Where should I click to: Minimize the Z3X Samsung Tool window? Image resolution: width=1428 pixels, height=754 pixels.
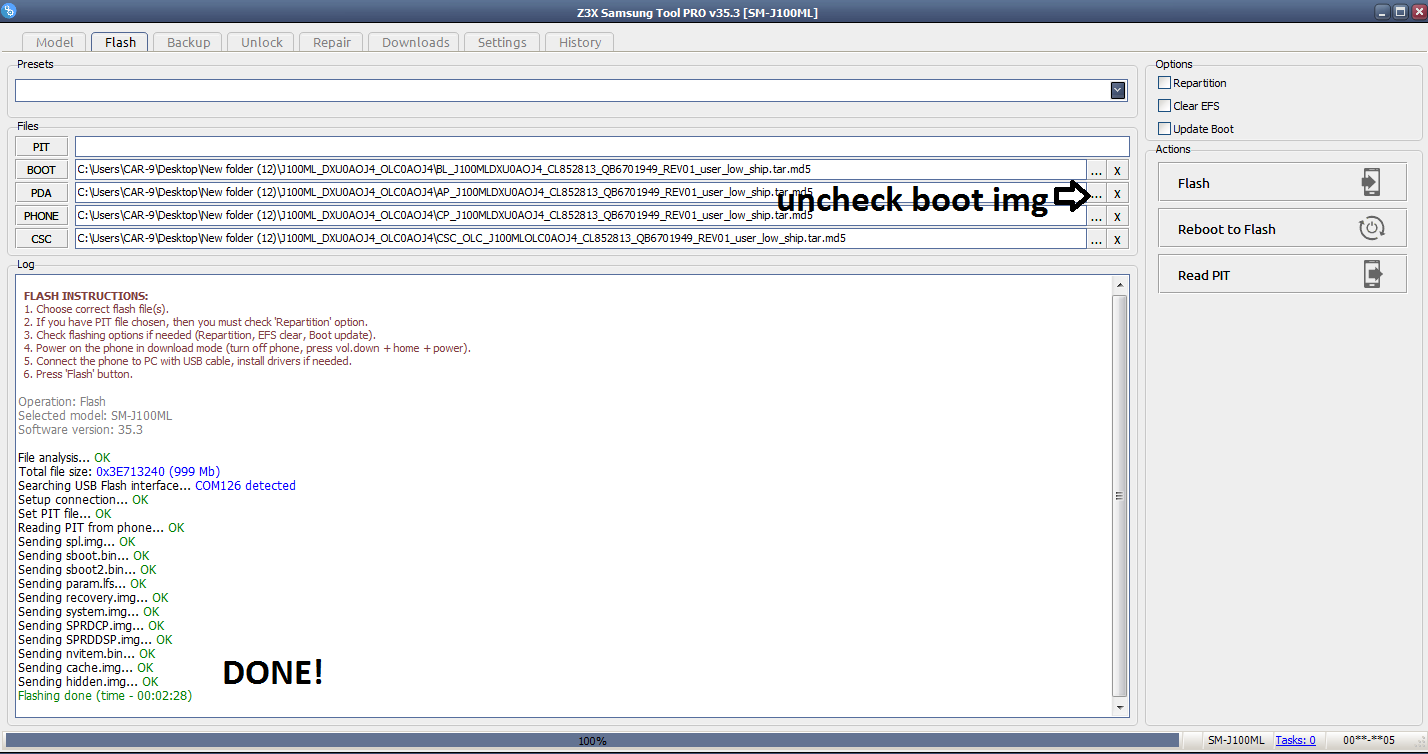[x=1382, y=11]
